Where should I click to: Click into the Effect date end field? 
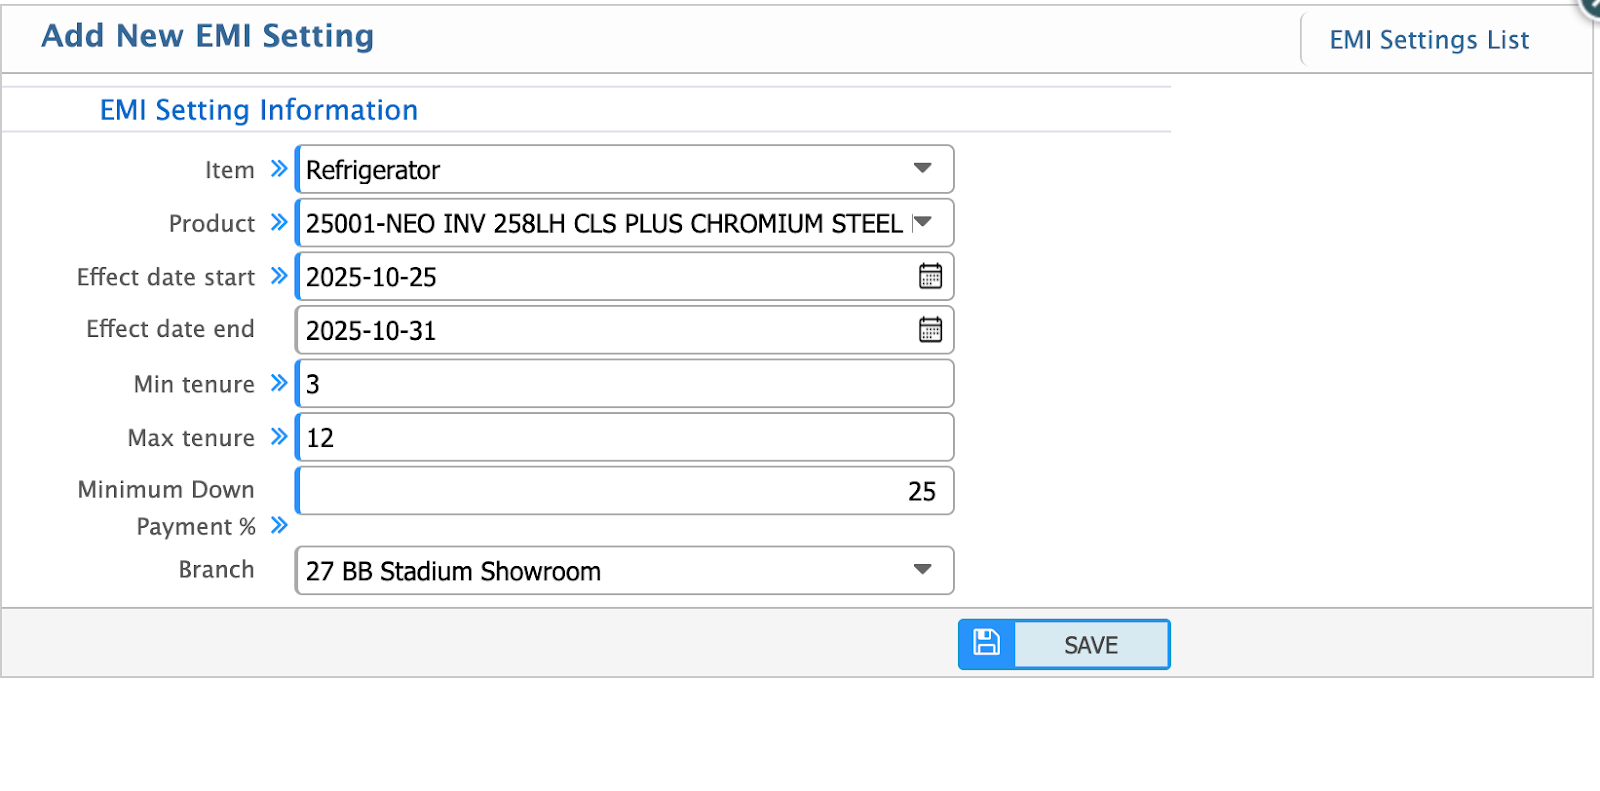point(600,330)
